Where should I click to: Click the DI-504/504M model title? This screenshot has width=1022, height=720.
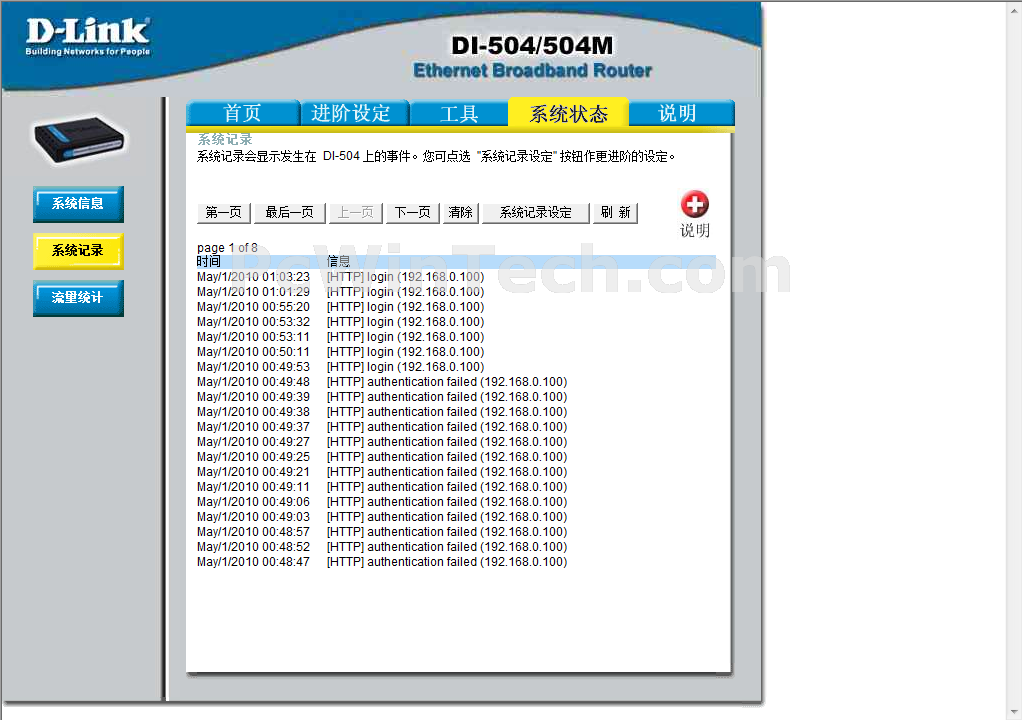(533, 46)
